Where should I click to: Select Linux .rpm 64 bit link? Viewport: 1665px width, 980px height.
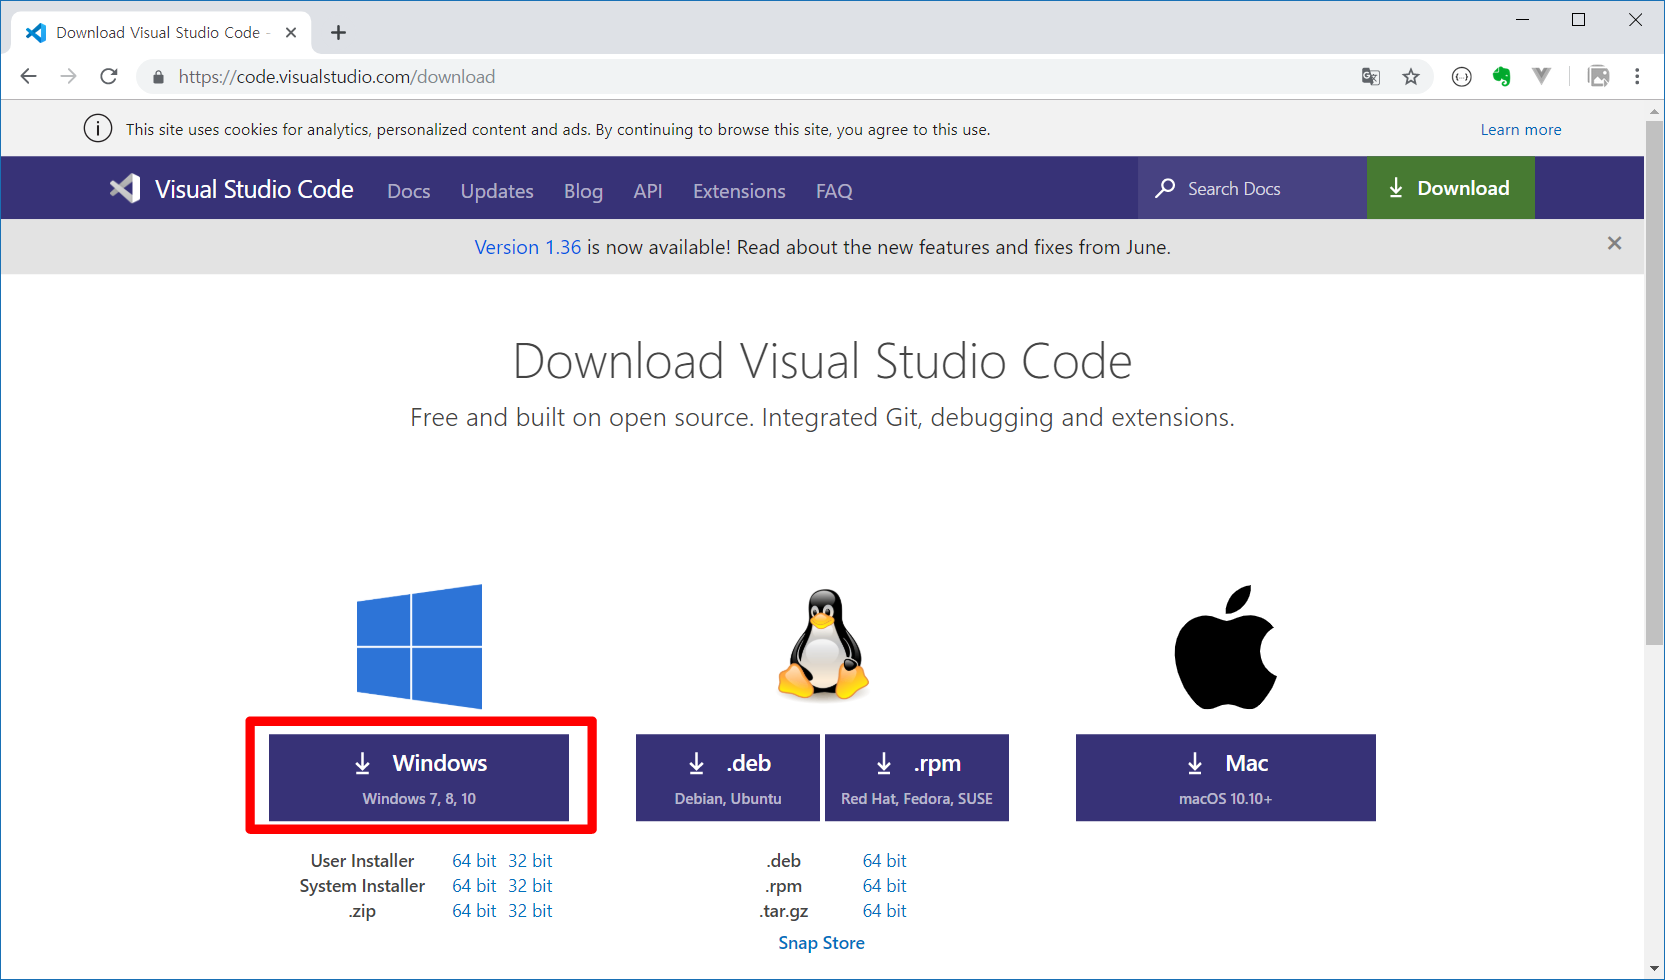pos(885,886)
